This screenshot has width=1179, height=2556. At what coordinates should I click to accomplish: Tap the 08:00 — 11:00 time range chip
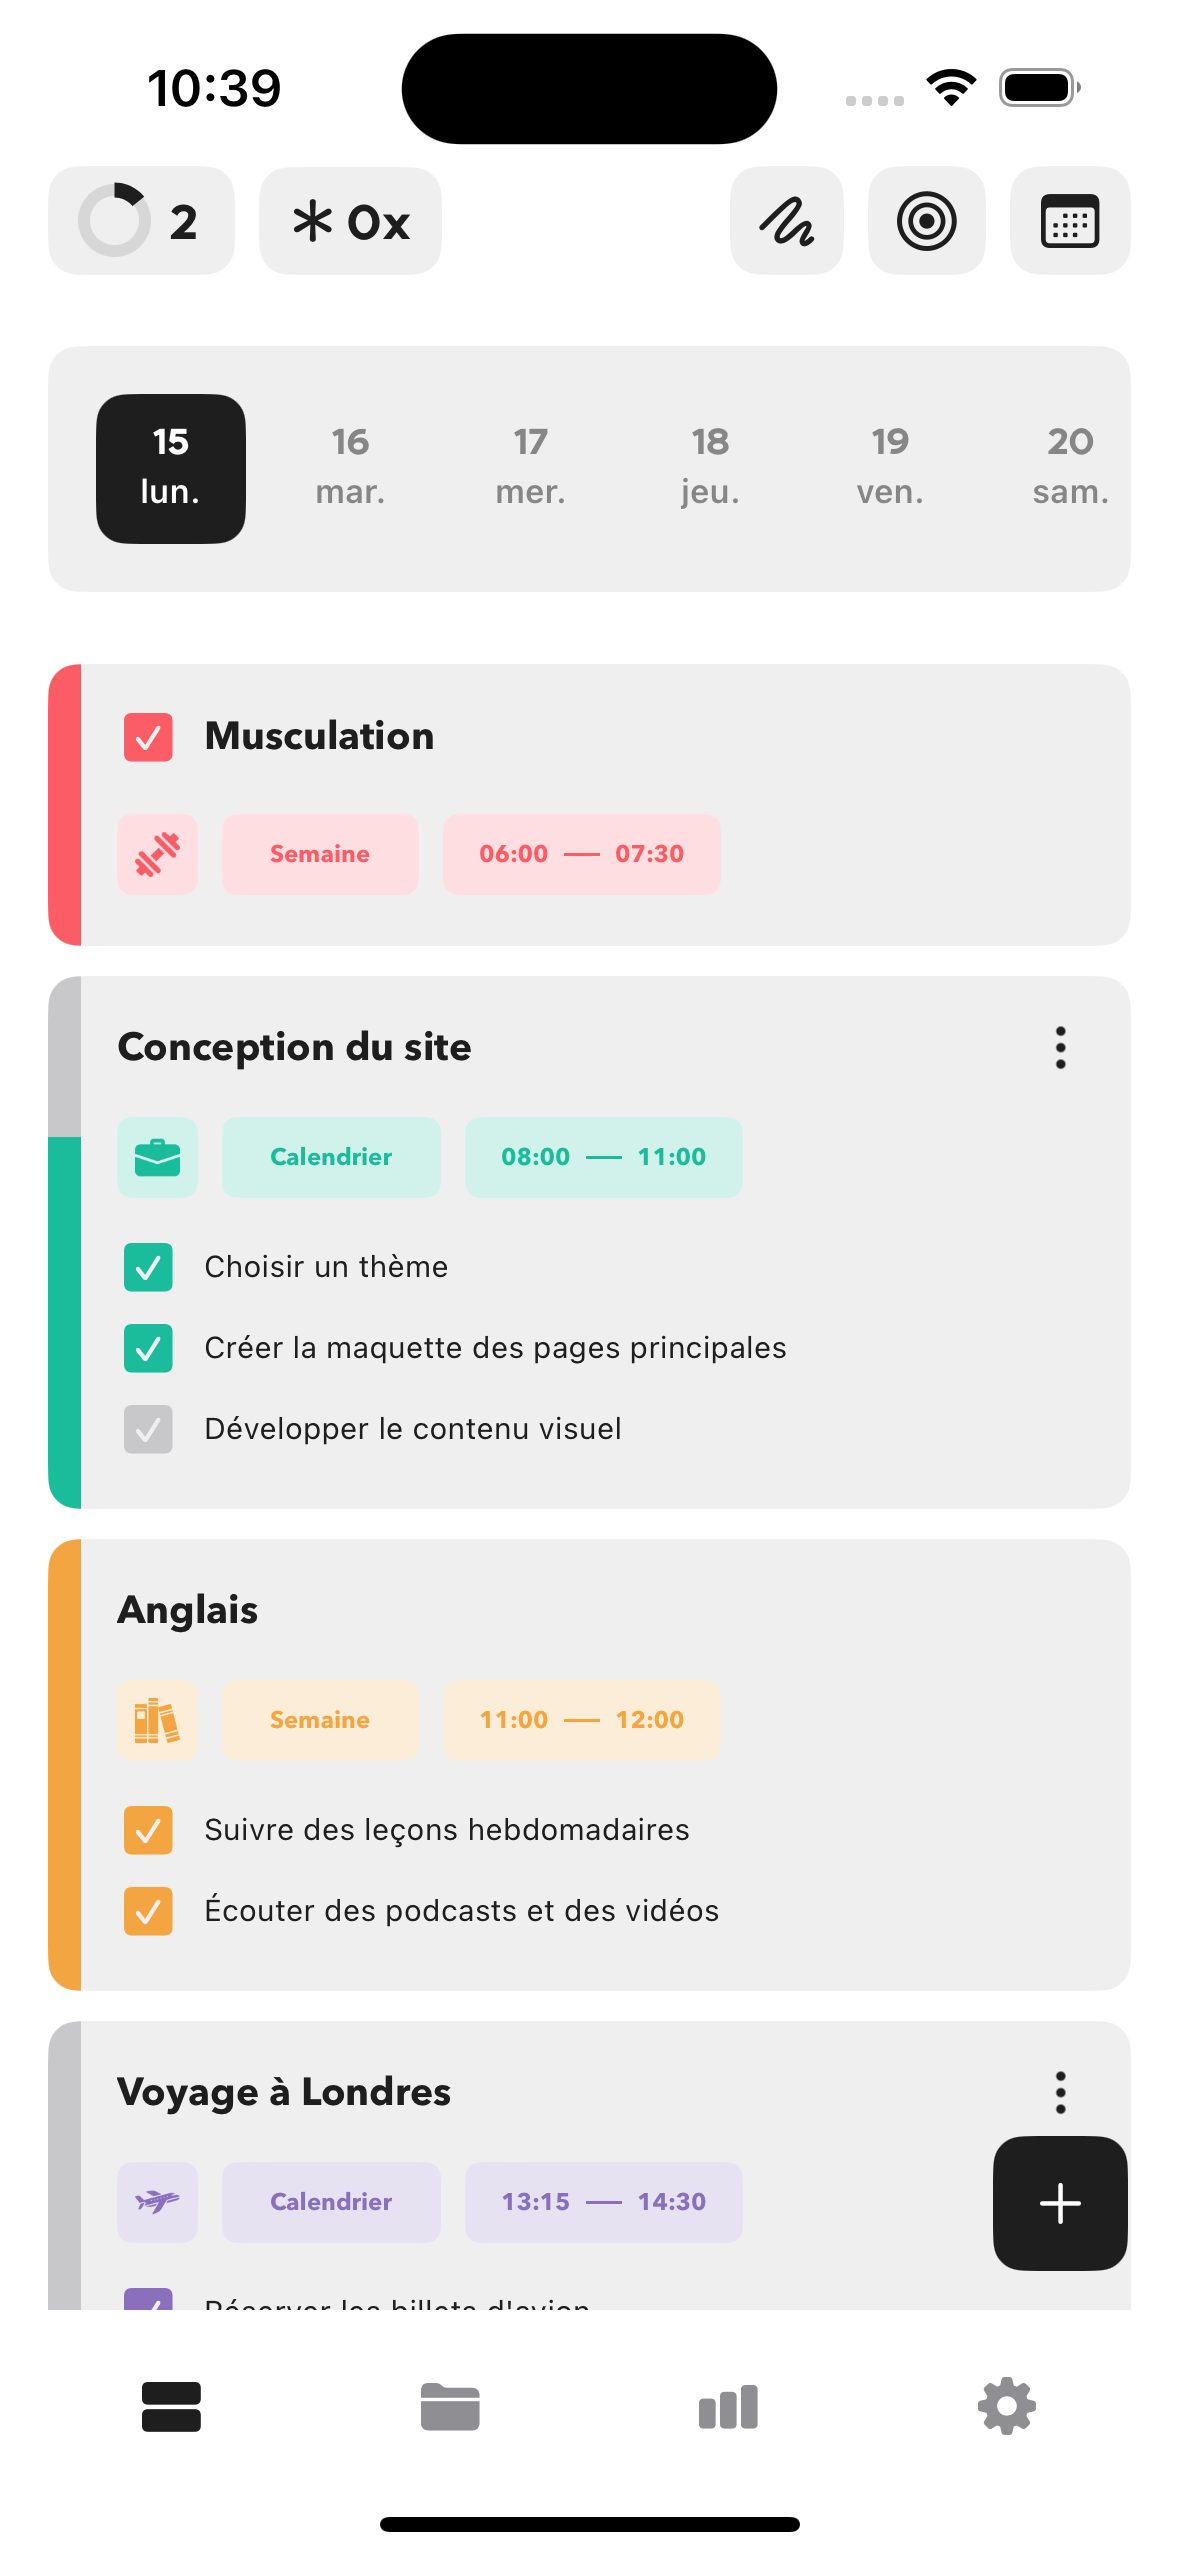coord(603,1157)
